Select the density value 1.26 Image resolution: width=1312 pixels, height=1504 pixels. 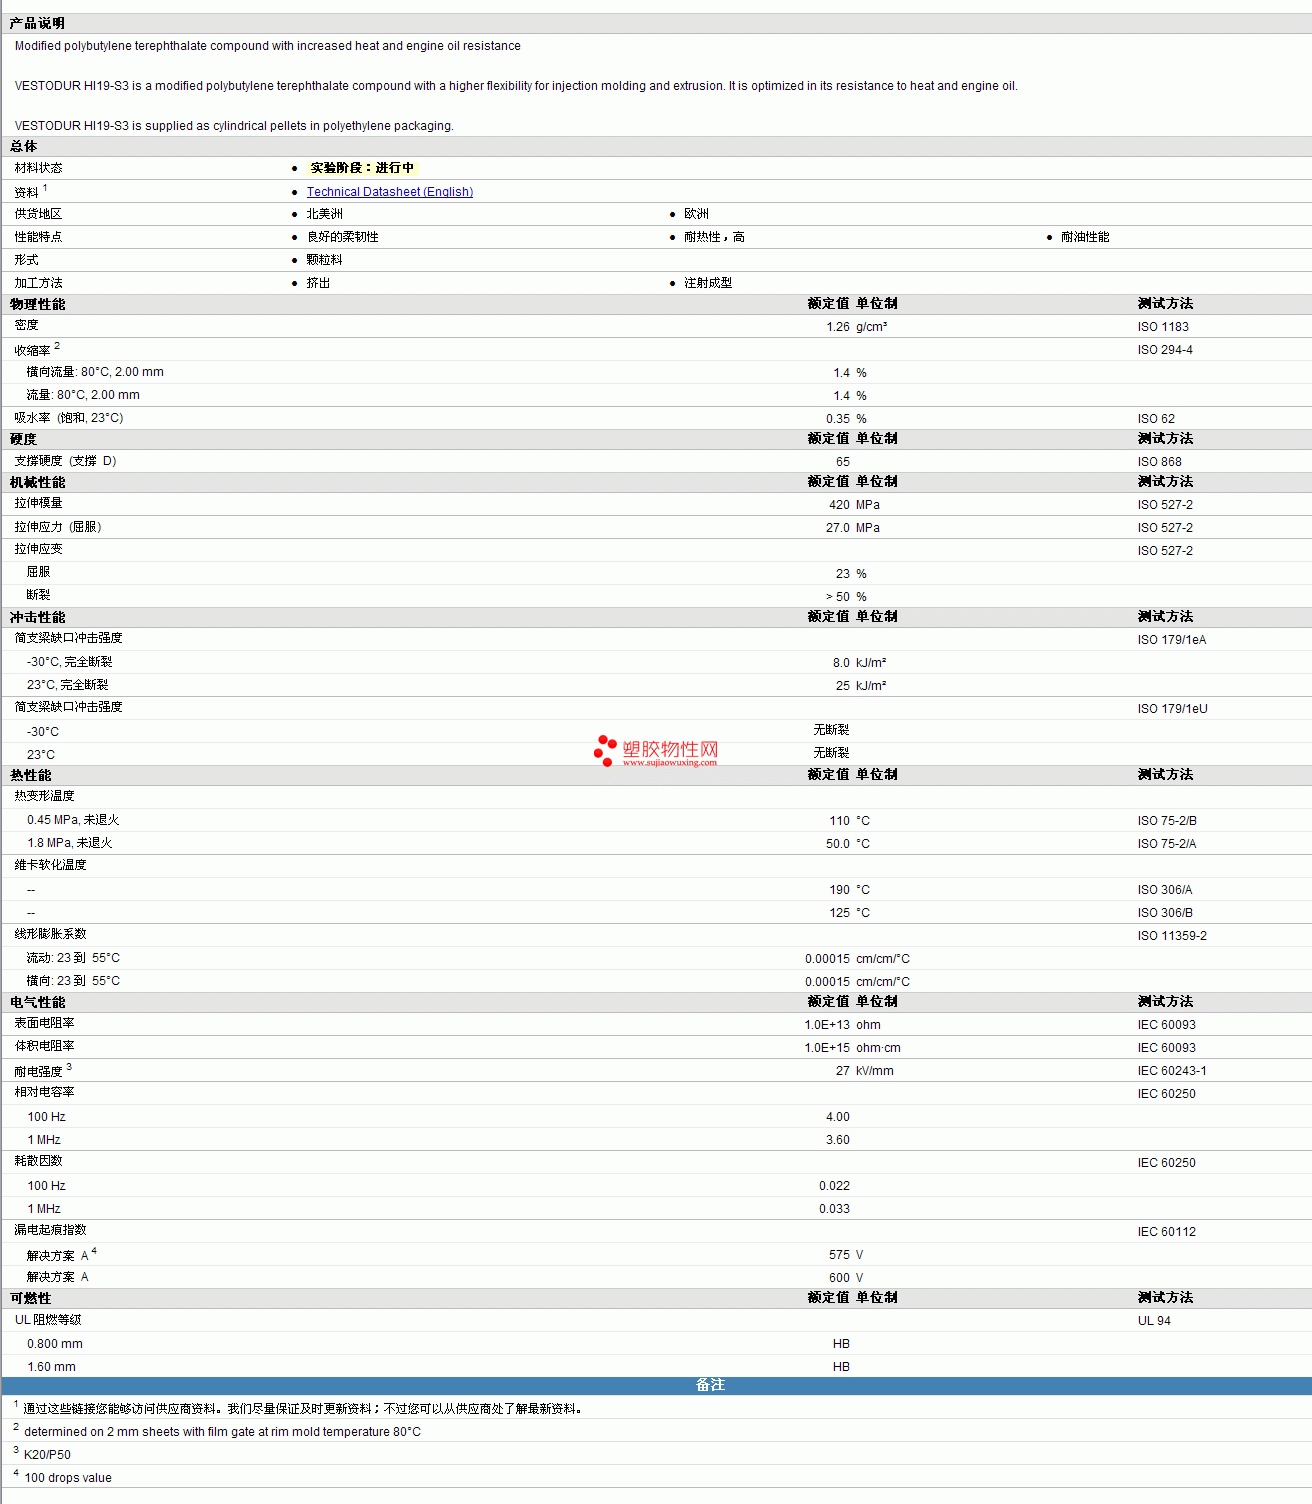tap(838, 327)
